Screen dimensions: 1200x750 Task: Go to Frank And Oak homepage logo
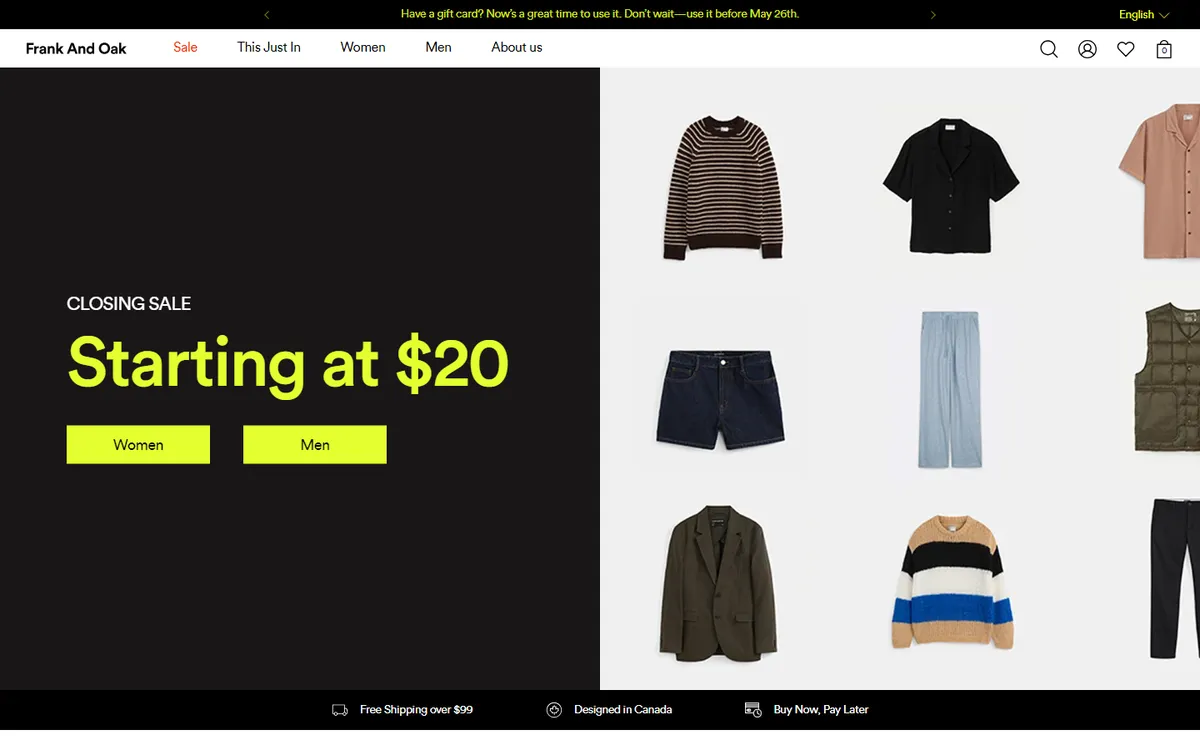tap(76, 48)
